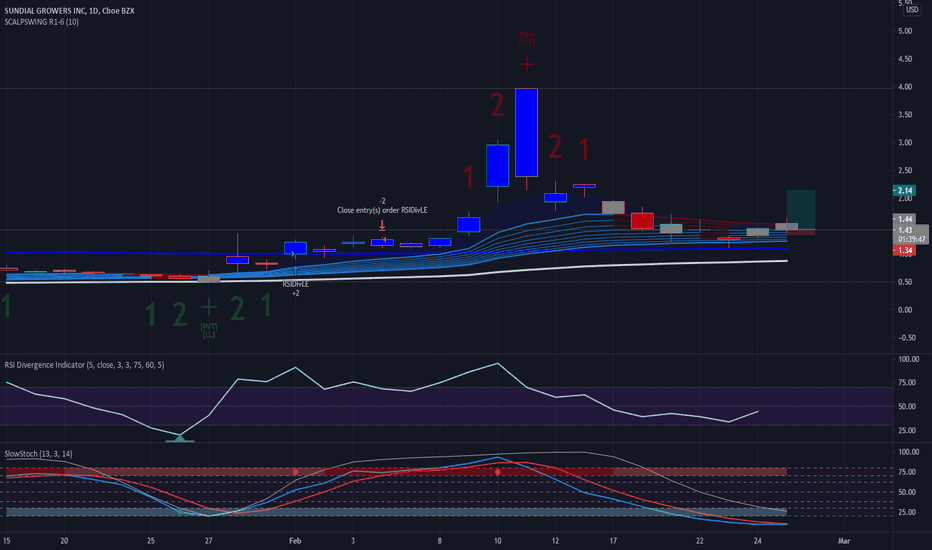The image size is (932, 550).
Task: Click date 15 on time axis
Action: 7,540
